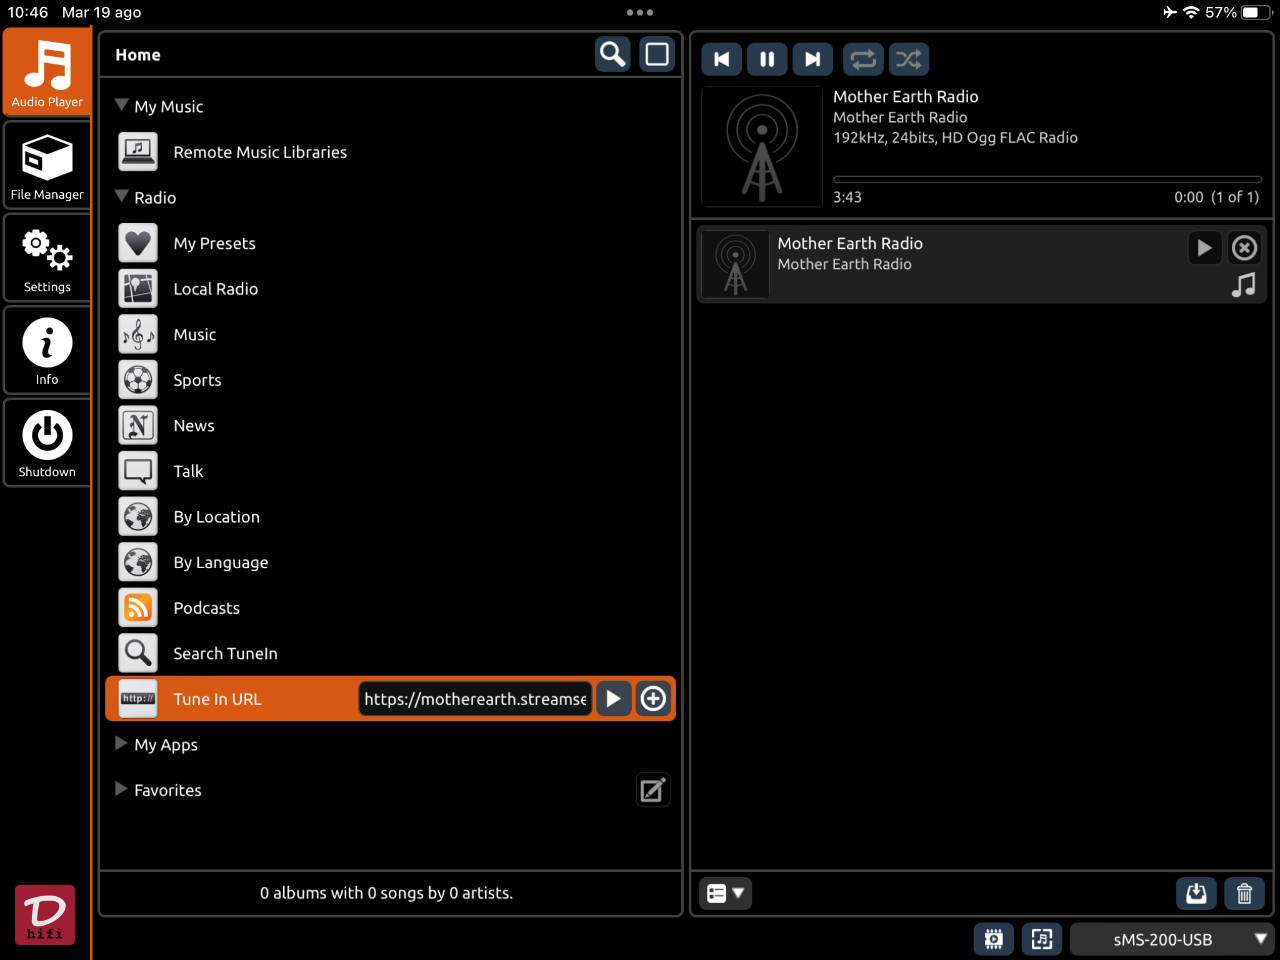Open the News category icon
1280x960 pixels.
click(x=138, y=425)
